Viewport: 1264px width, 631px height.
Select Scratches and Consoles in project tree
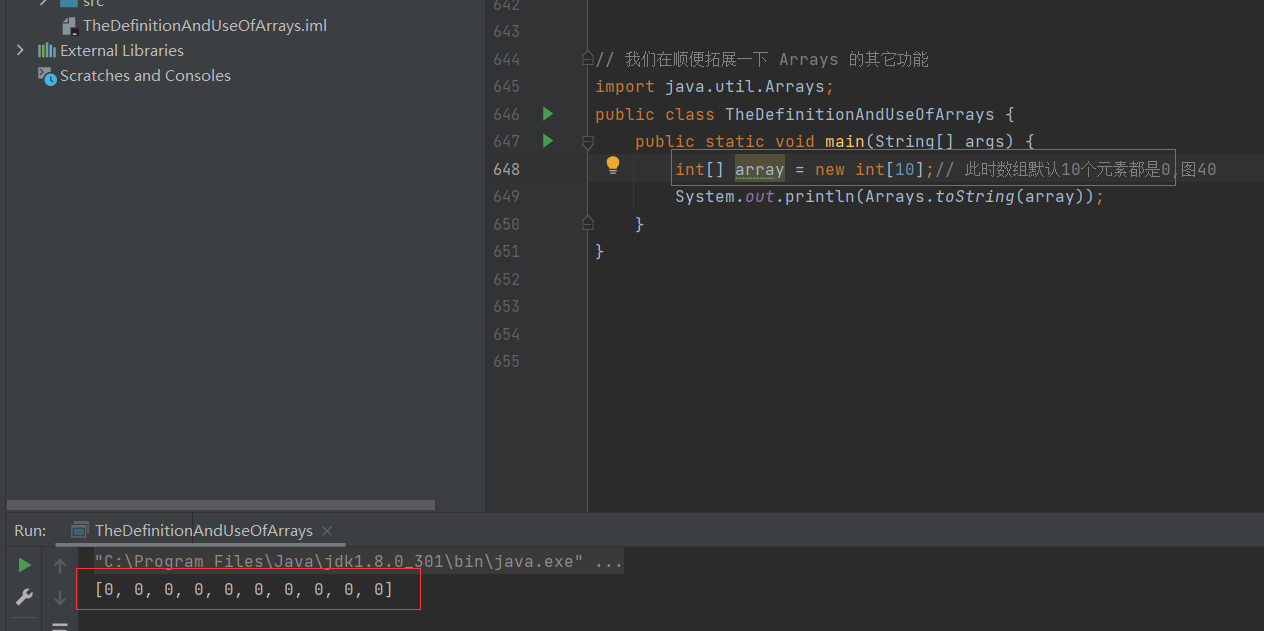click(x=145, y=75)
